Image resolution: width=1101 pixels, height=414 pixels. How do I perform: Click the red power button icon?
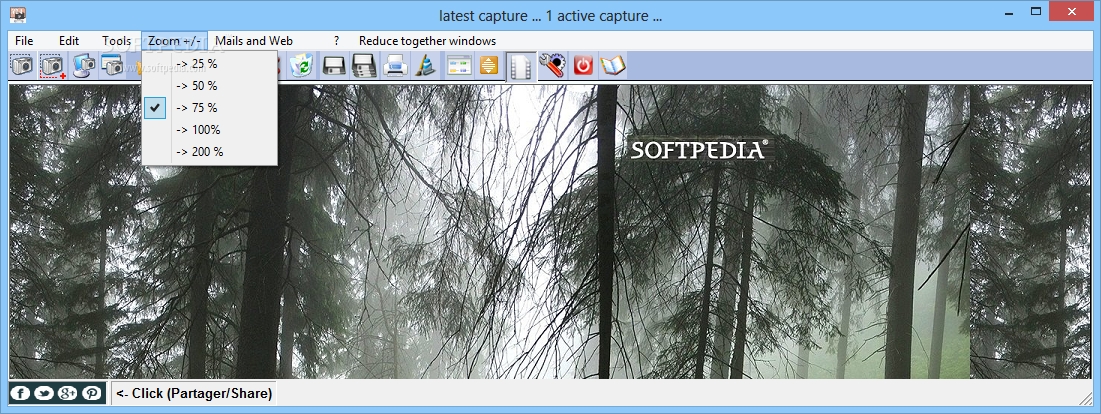pyautogui.click(x=583, y=66)
